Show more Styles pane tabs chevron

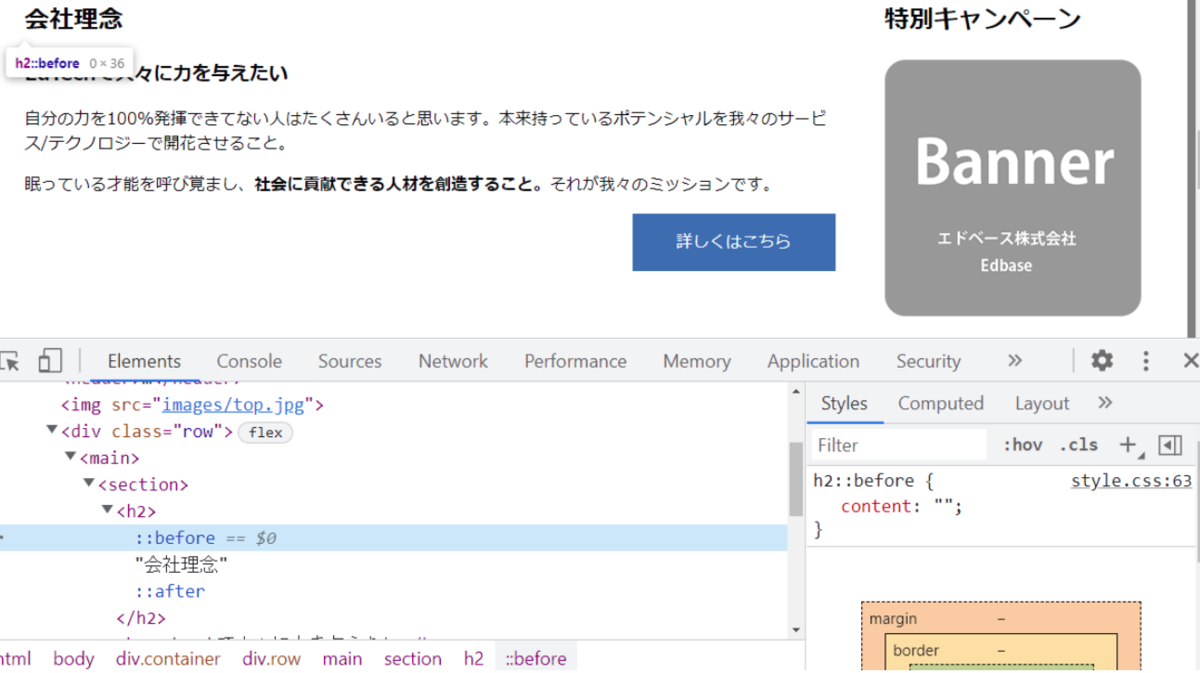point(1105,403)
